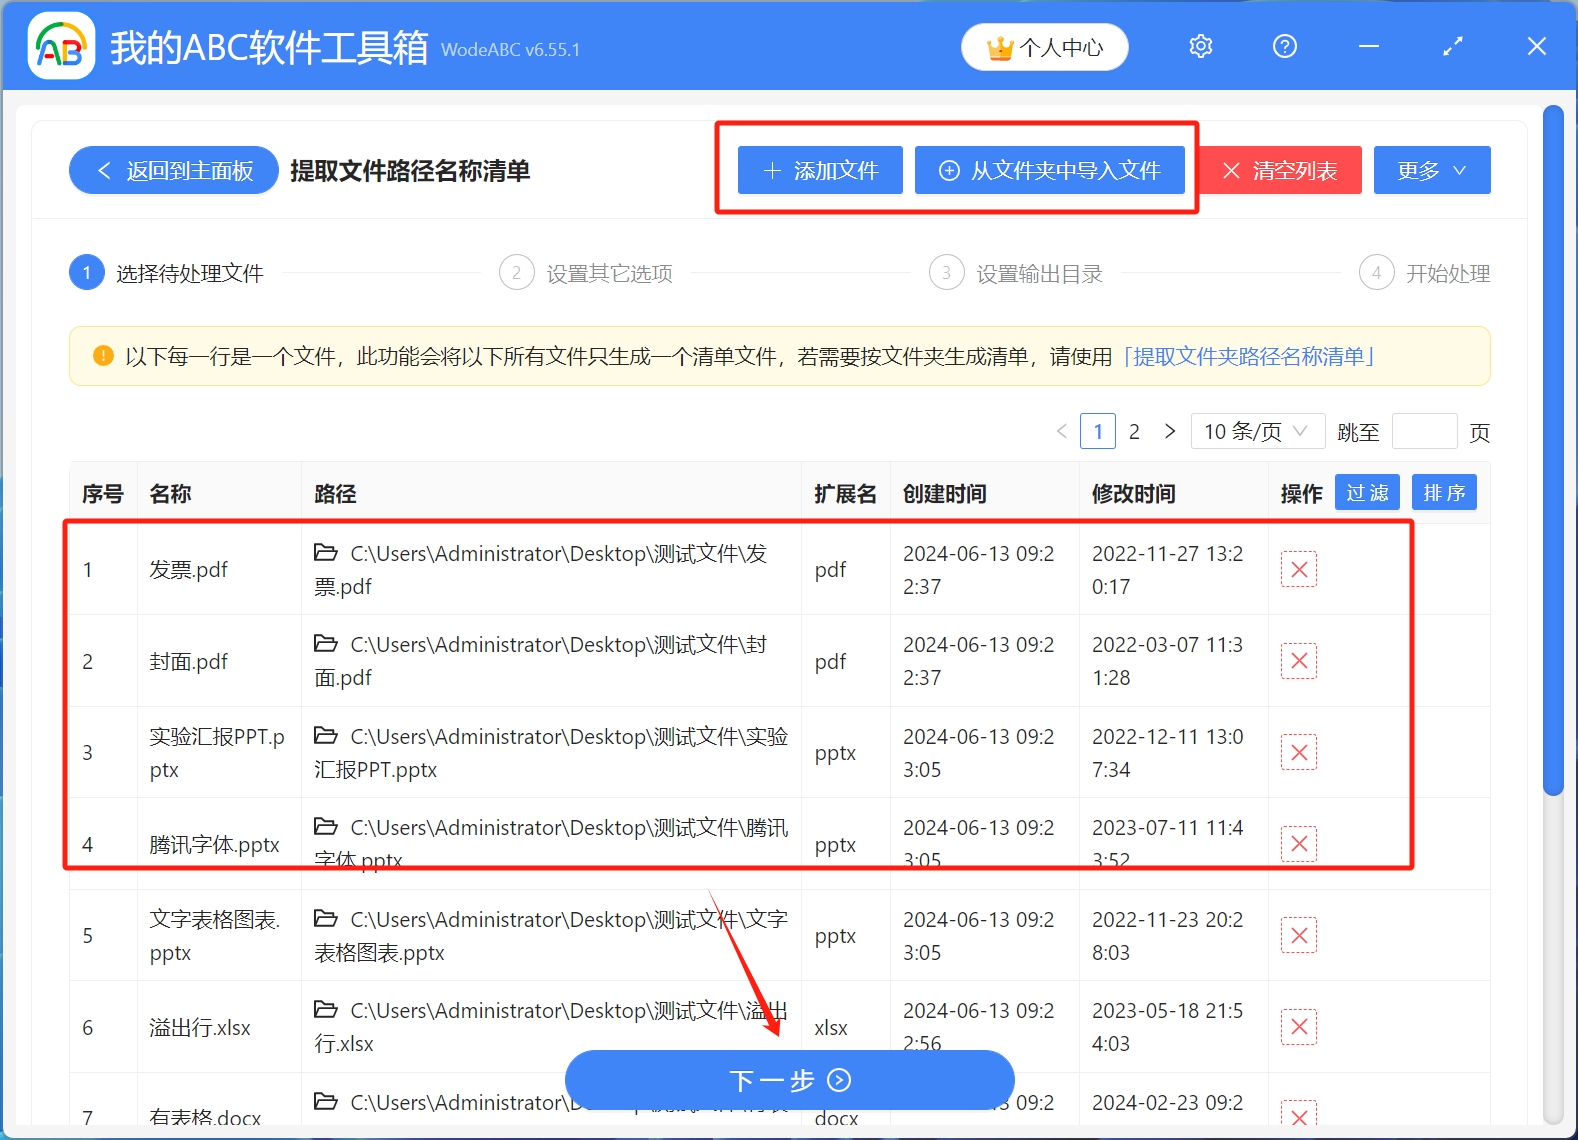The width and height of the screenshot is (1578, 1140).
Task: Select file name 溢出行.xlsx
Action: [200, 1028]
